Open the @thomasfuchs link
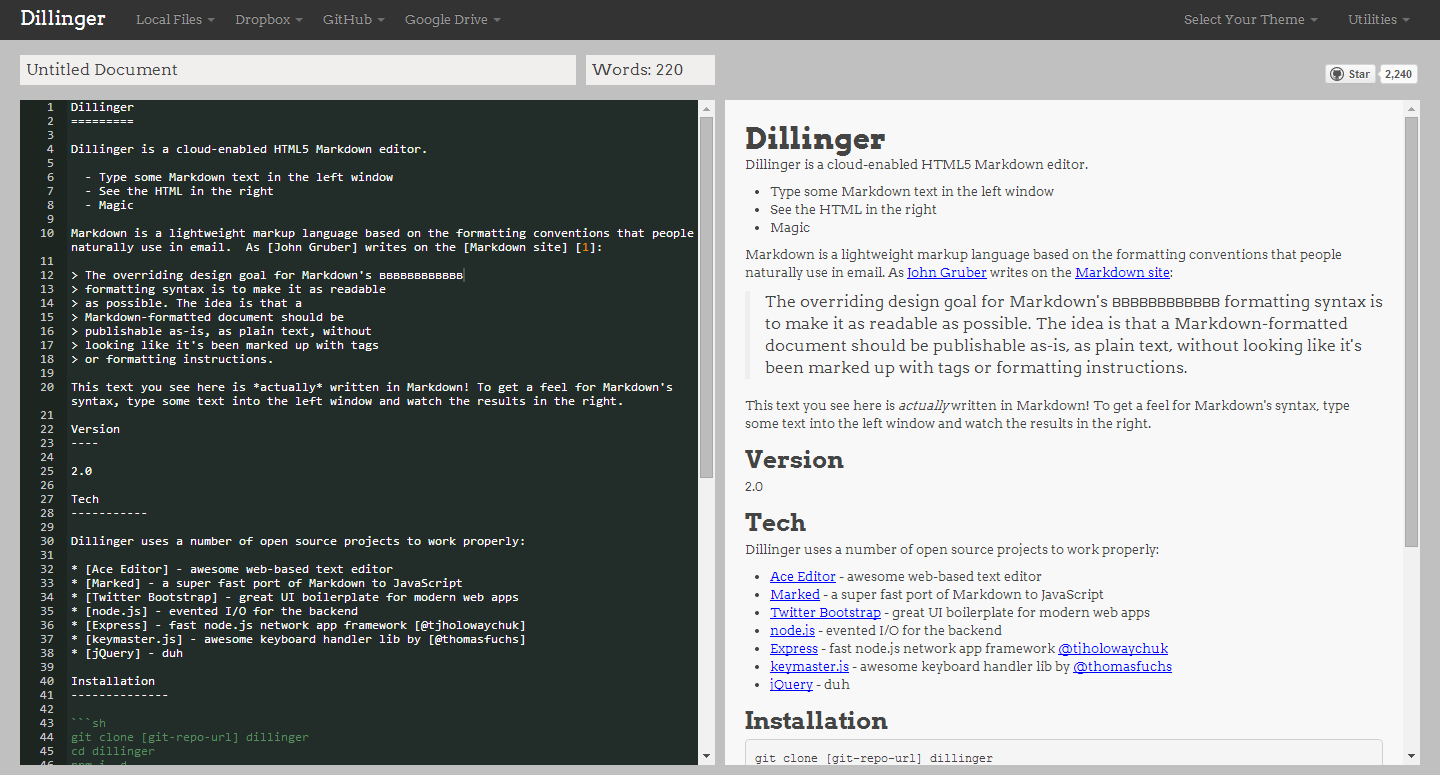This screenshot has height=775, width=1440. (1123, 666)
